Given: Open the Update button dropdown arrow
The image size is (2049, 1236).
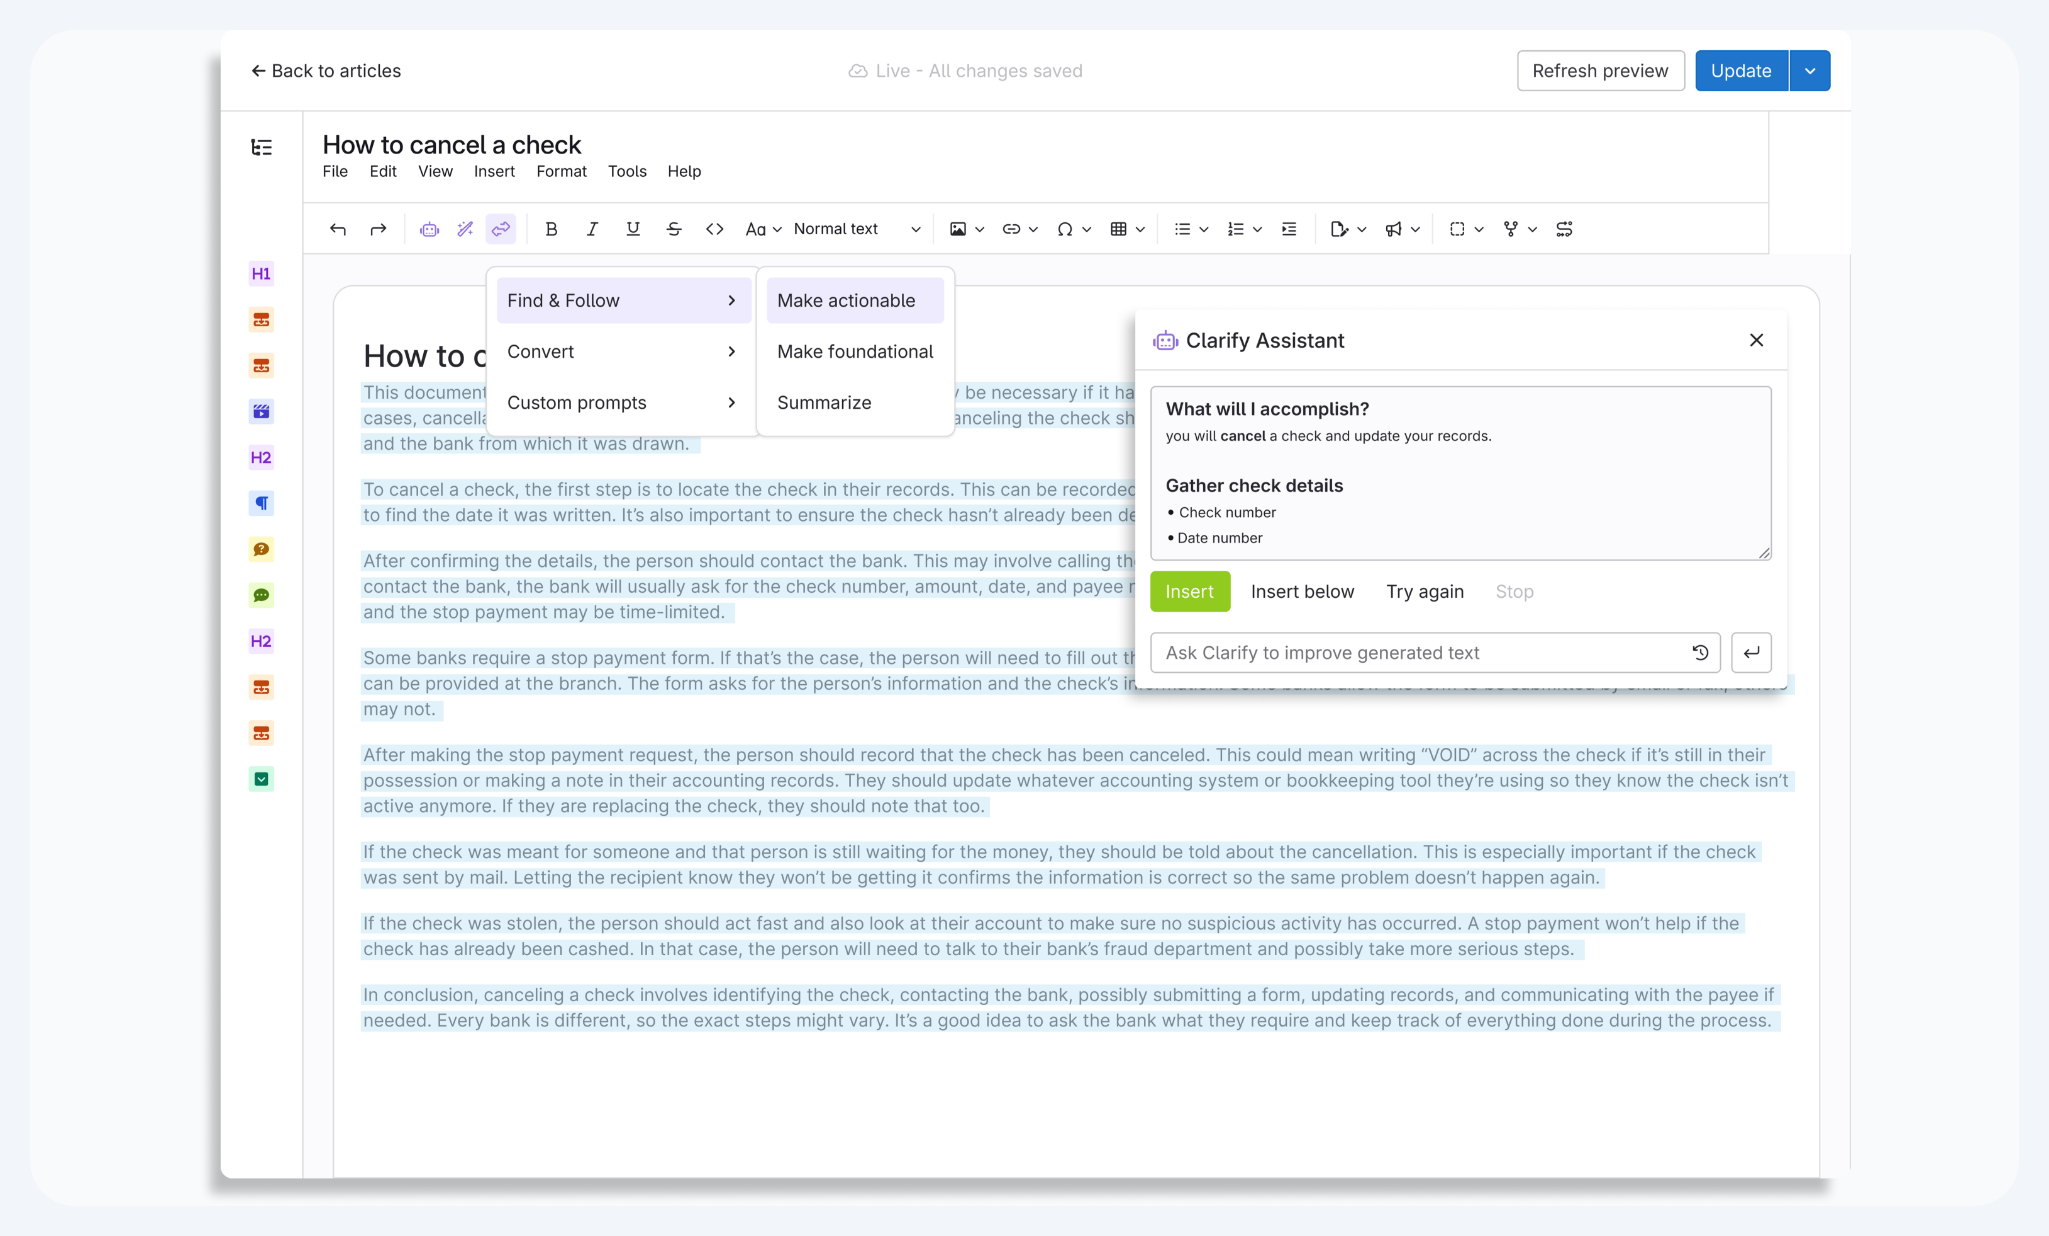Looking at the screenshot, I should coord(1810,71).
